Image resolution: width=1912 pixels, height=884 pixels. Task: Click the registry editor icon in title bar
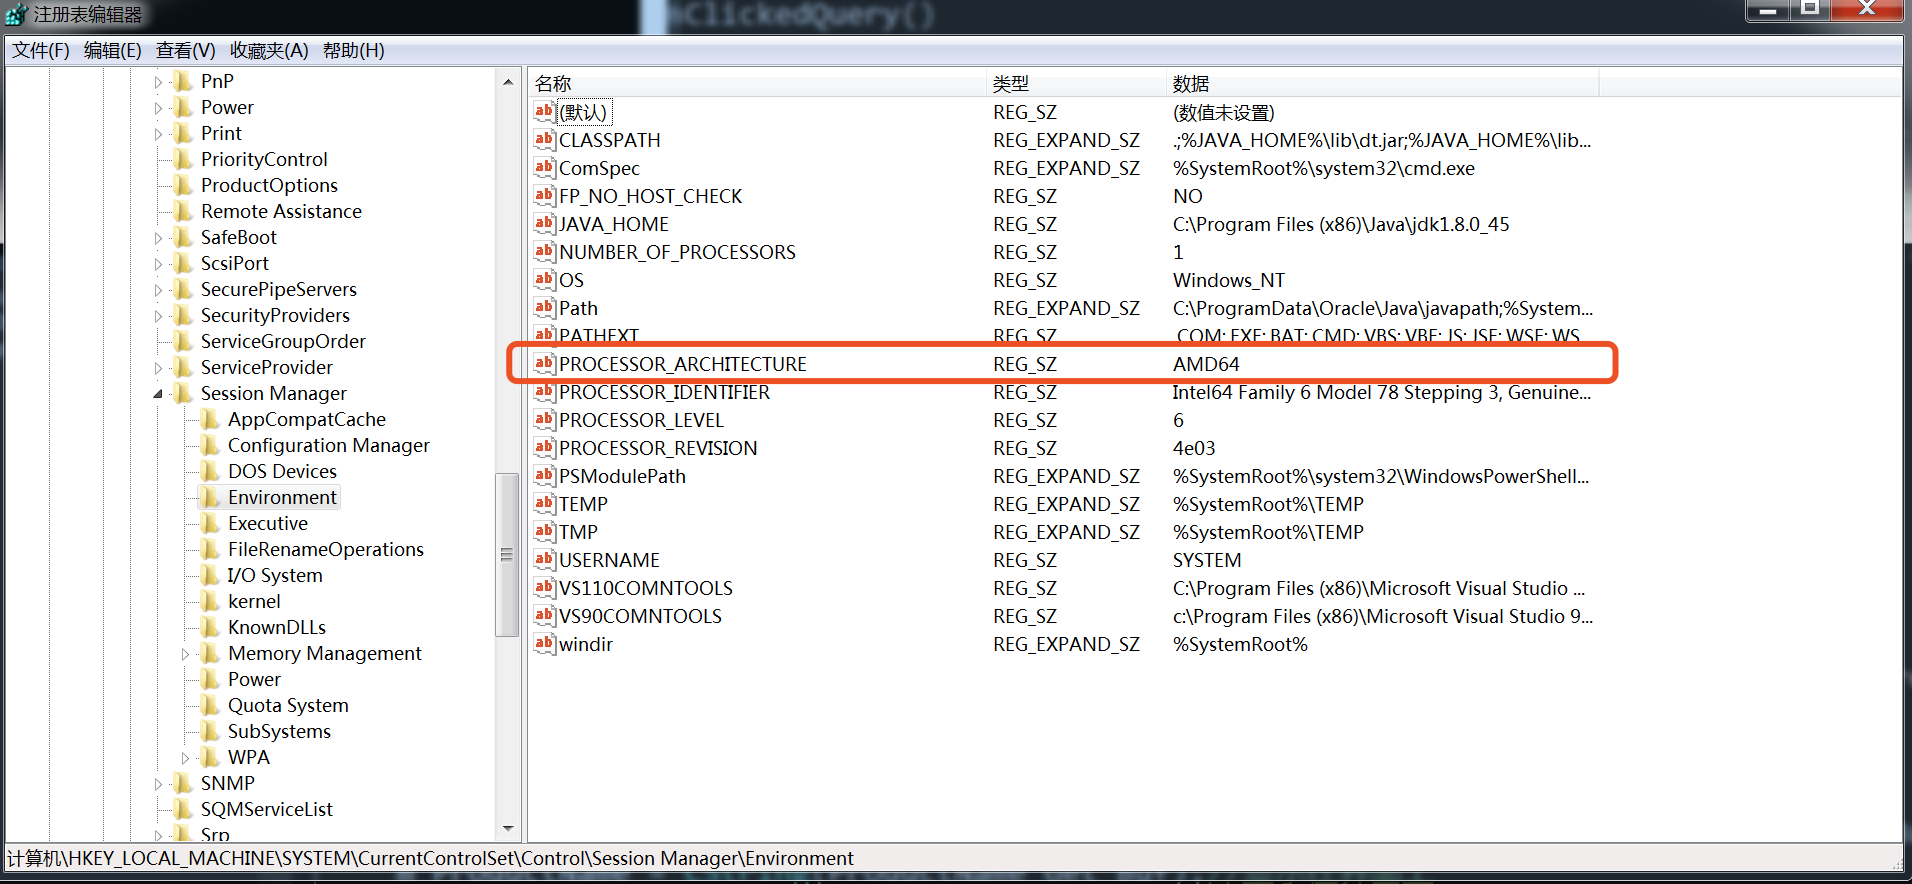pos(16,14)
